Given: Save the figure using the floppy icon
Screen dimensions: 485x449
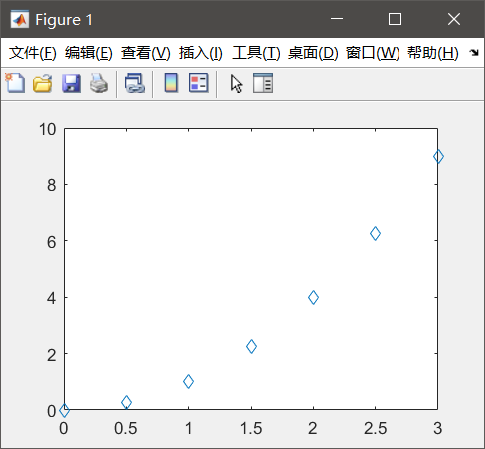Looking at the screenshot, I should (71, 83).
